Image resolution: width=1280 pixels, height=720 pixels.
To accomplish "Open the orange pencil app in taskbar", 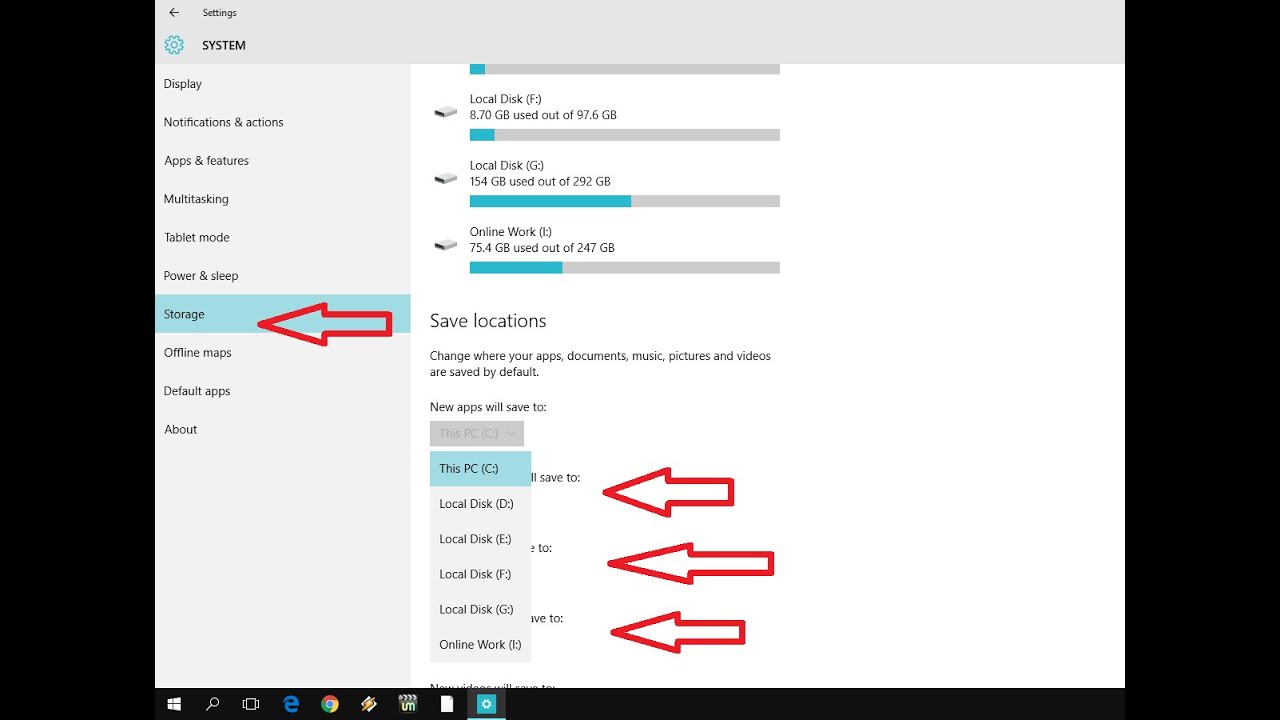I will [x=369, y=704].
